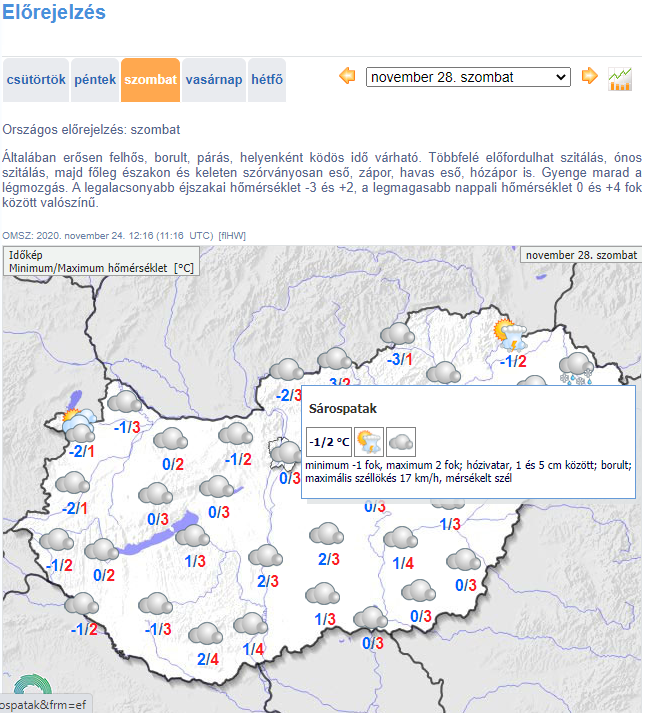Switch to the vasárnap tab

(213, 80)
